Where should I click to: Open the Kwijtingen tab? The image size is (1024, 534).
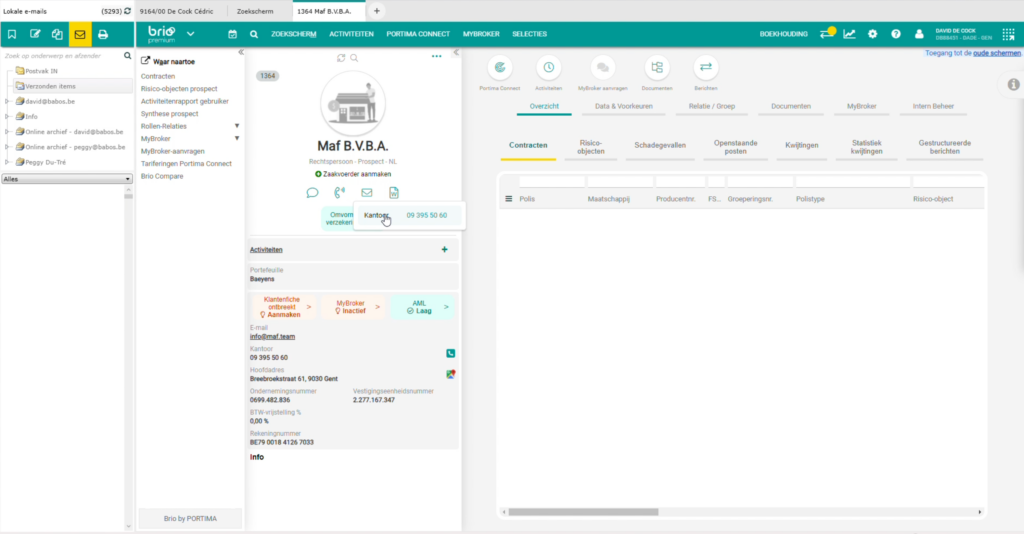point(801,146)
